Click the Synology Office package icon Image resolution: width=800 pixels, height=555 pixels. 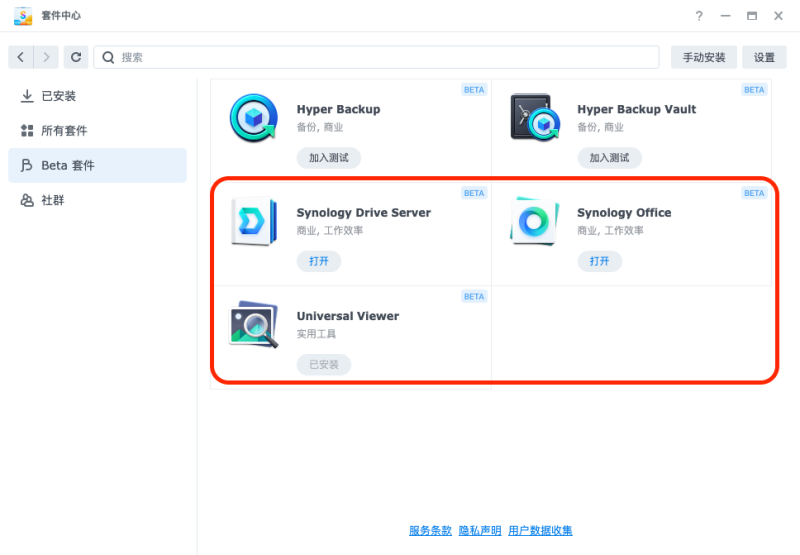click(534, 221)
